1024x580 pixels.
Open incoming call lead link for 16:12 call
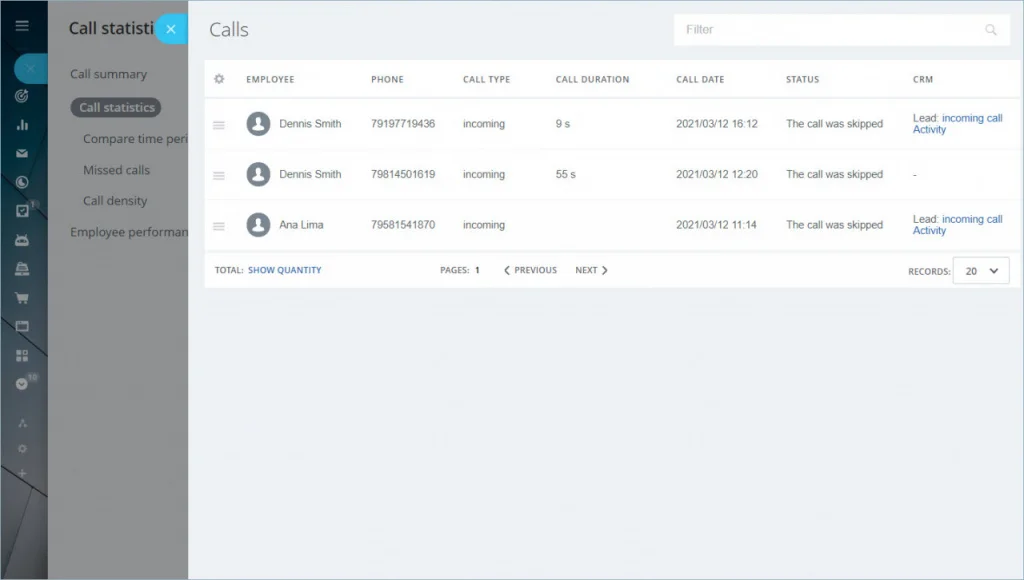click(x=972, y=118)
